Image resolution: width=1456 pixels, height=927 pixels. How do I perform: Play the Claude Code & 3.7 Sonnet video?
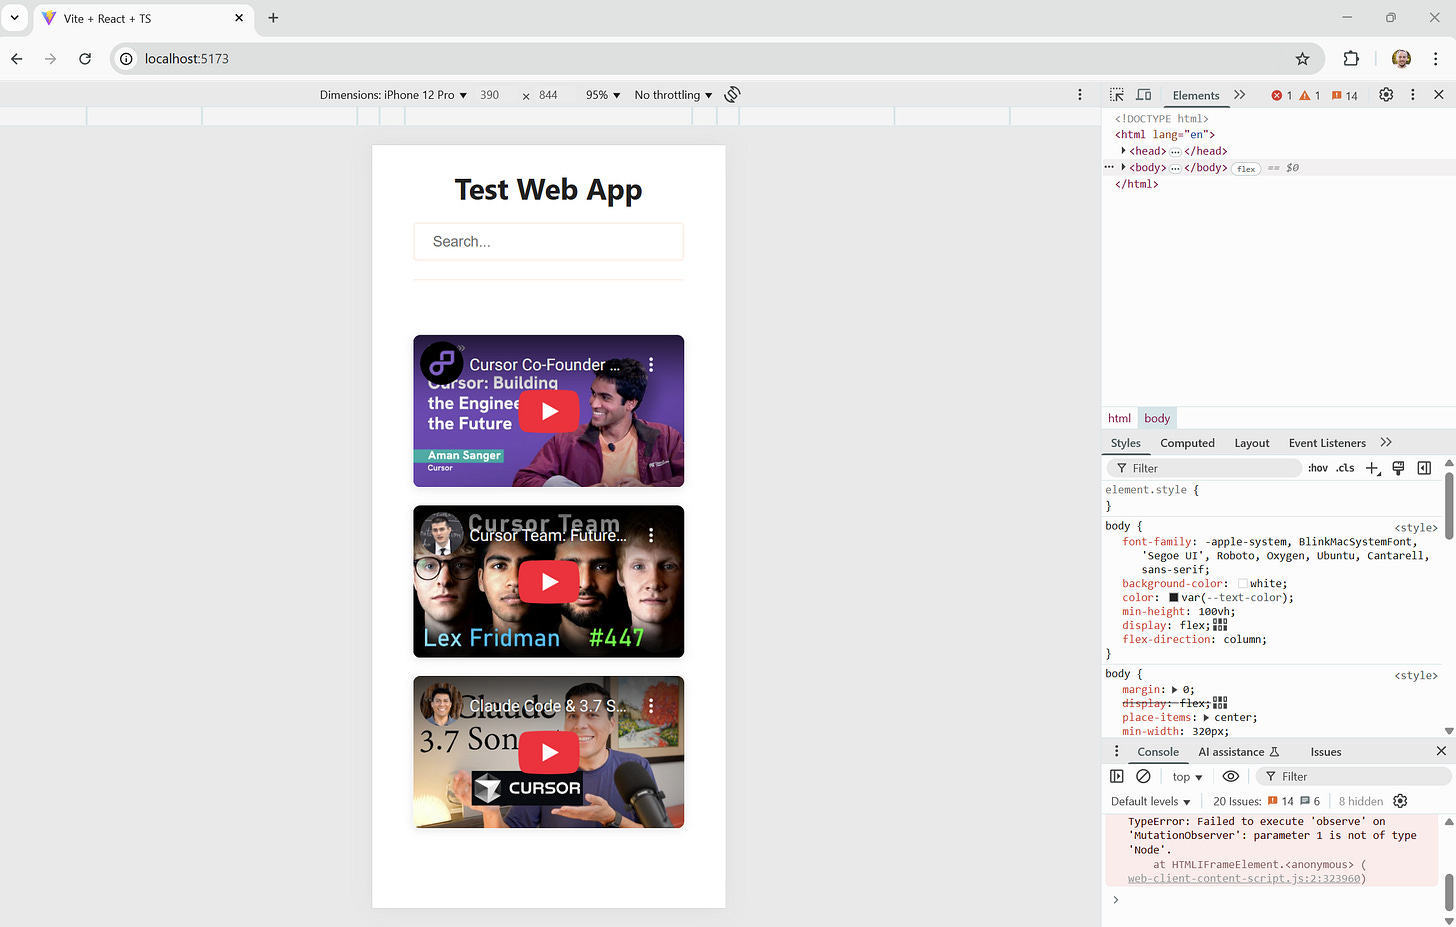coord(549,752)
